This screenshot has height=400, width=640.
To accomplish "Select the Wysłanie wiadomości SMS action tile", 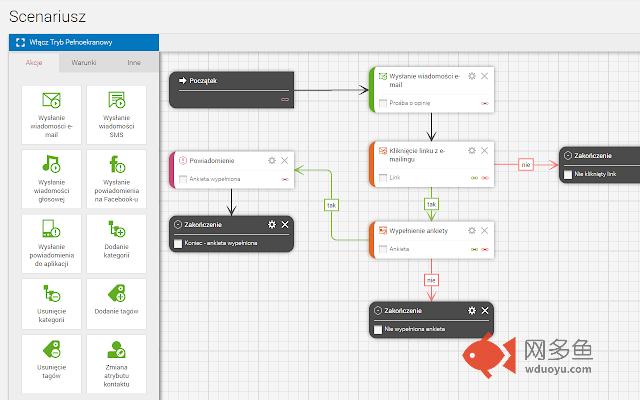I will click(116, 115).
